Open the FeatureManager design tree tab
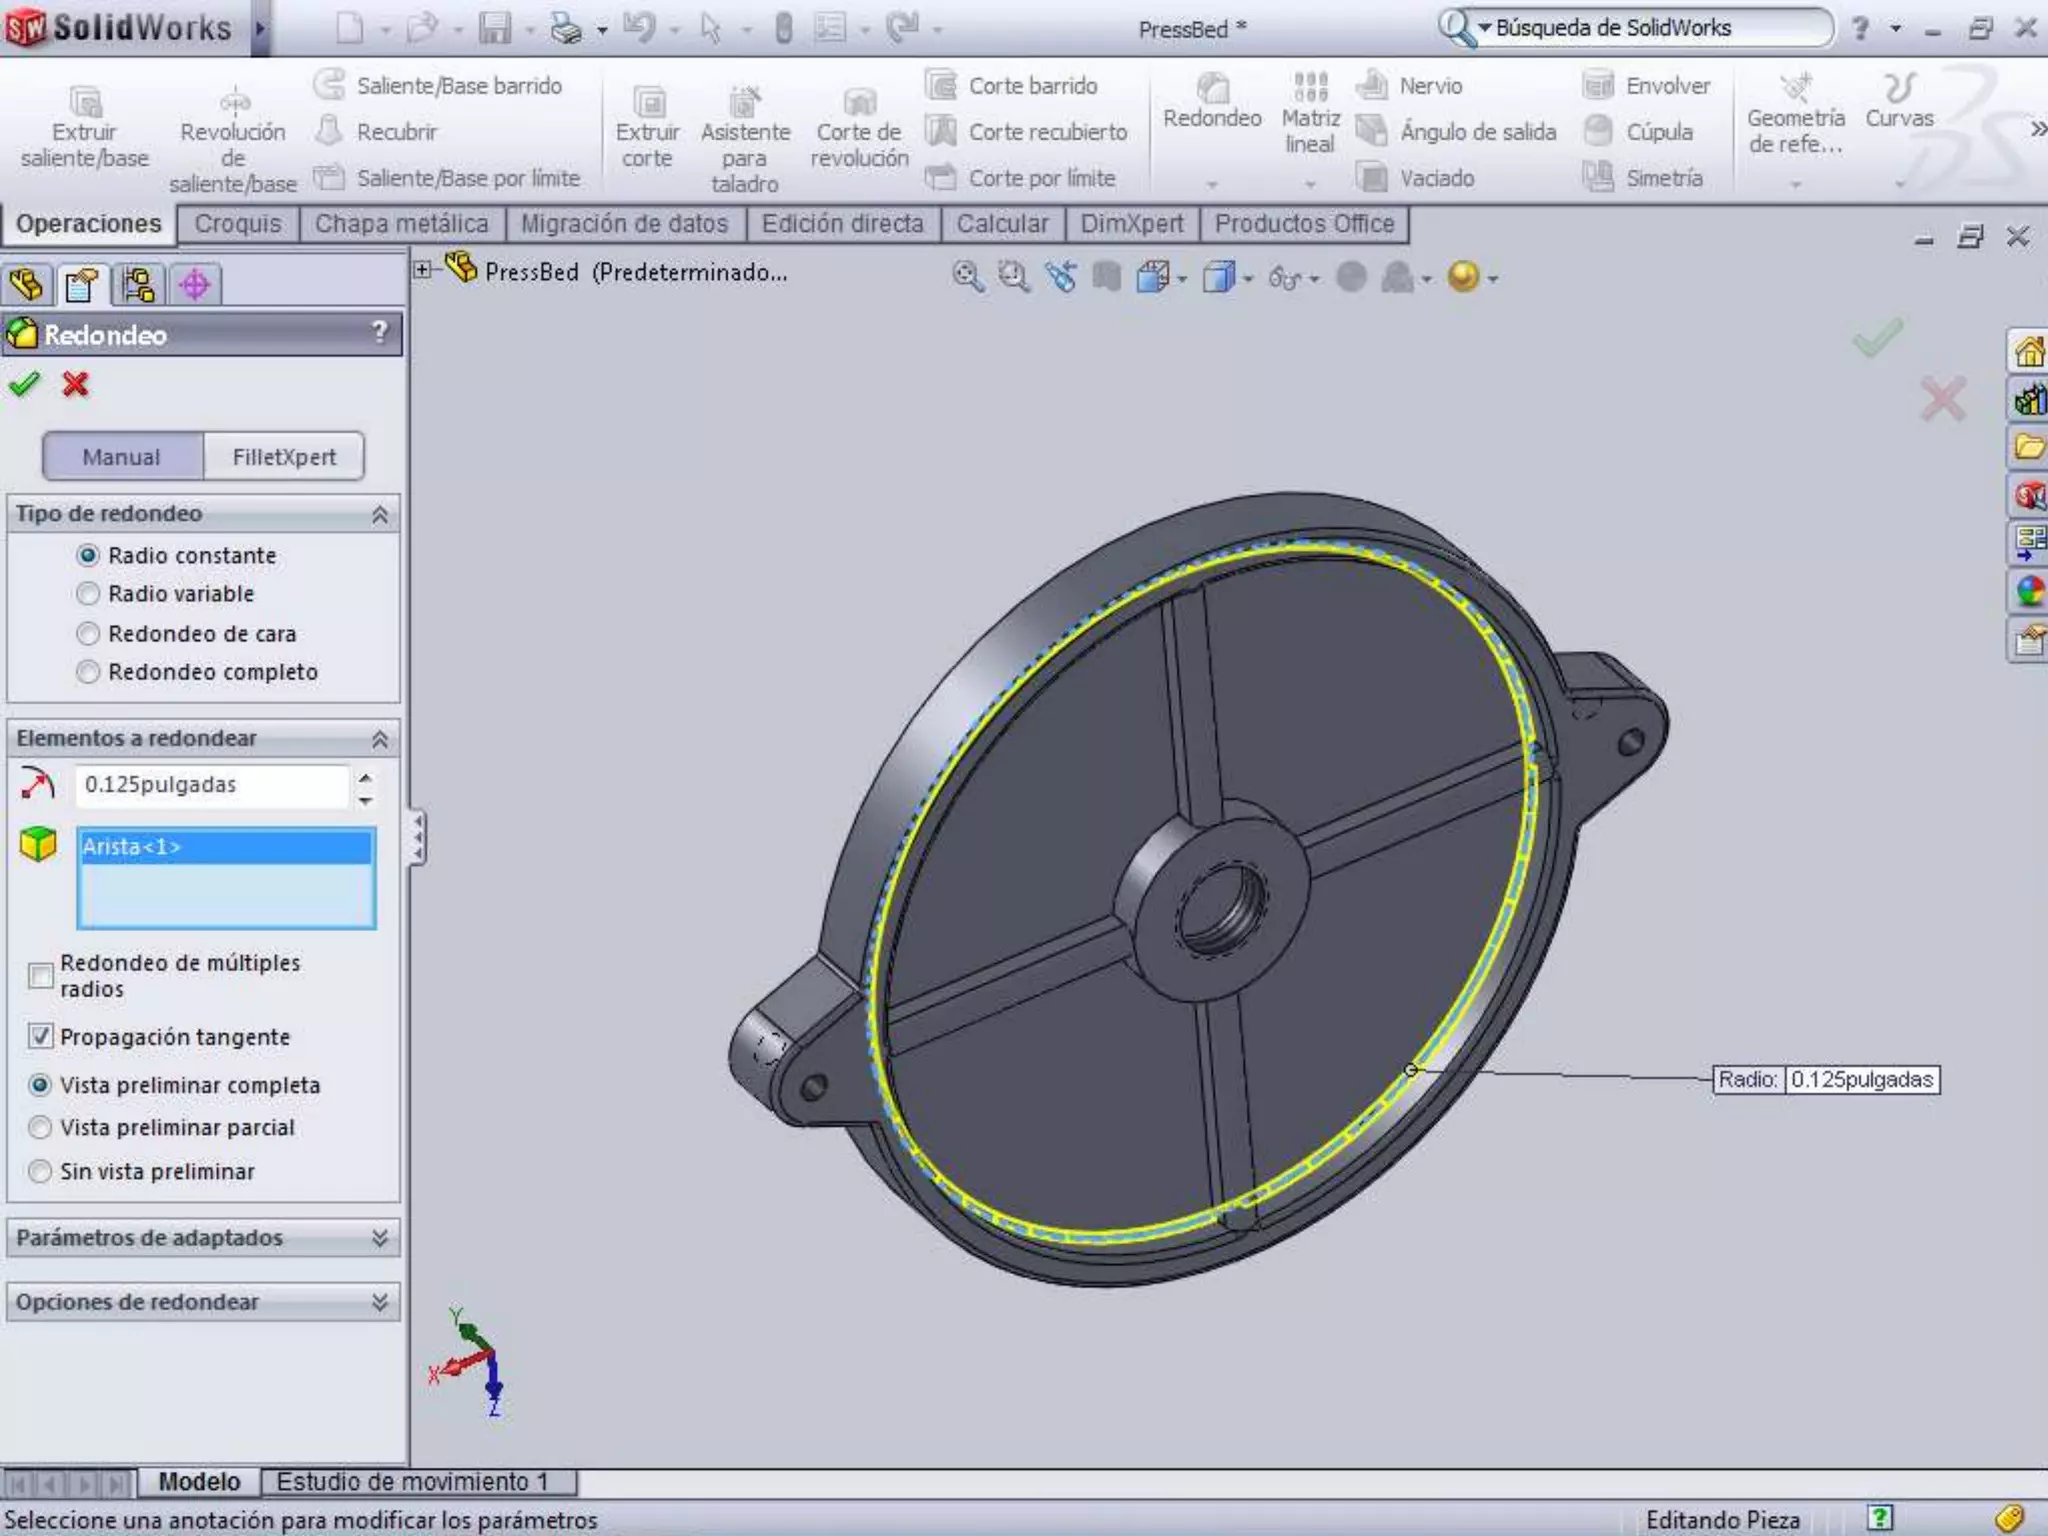2048x1536 pixels. coord(27,285)
